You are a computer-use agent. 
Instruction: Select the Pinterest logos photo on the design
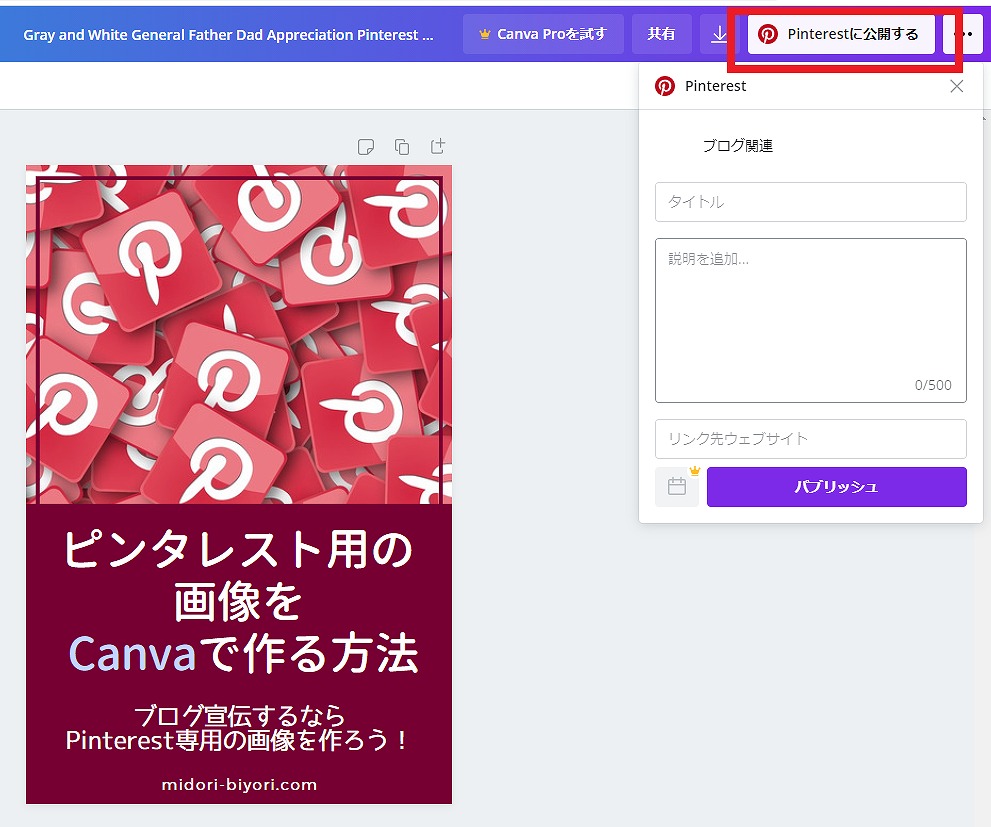(x=239, y=334)
